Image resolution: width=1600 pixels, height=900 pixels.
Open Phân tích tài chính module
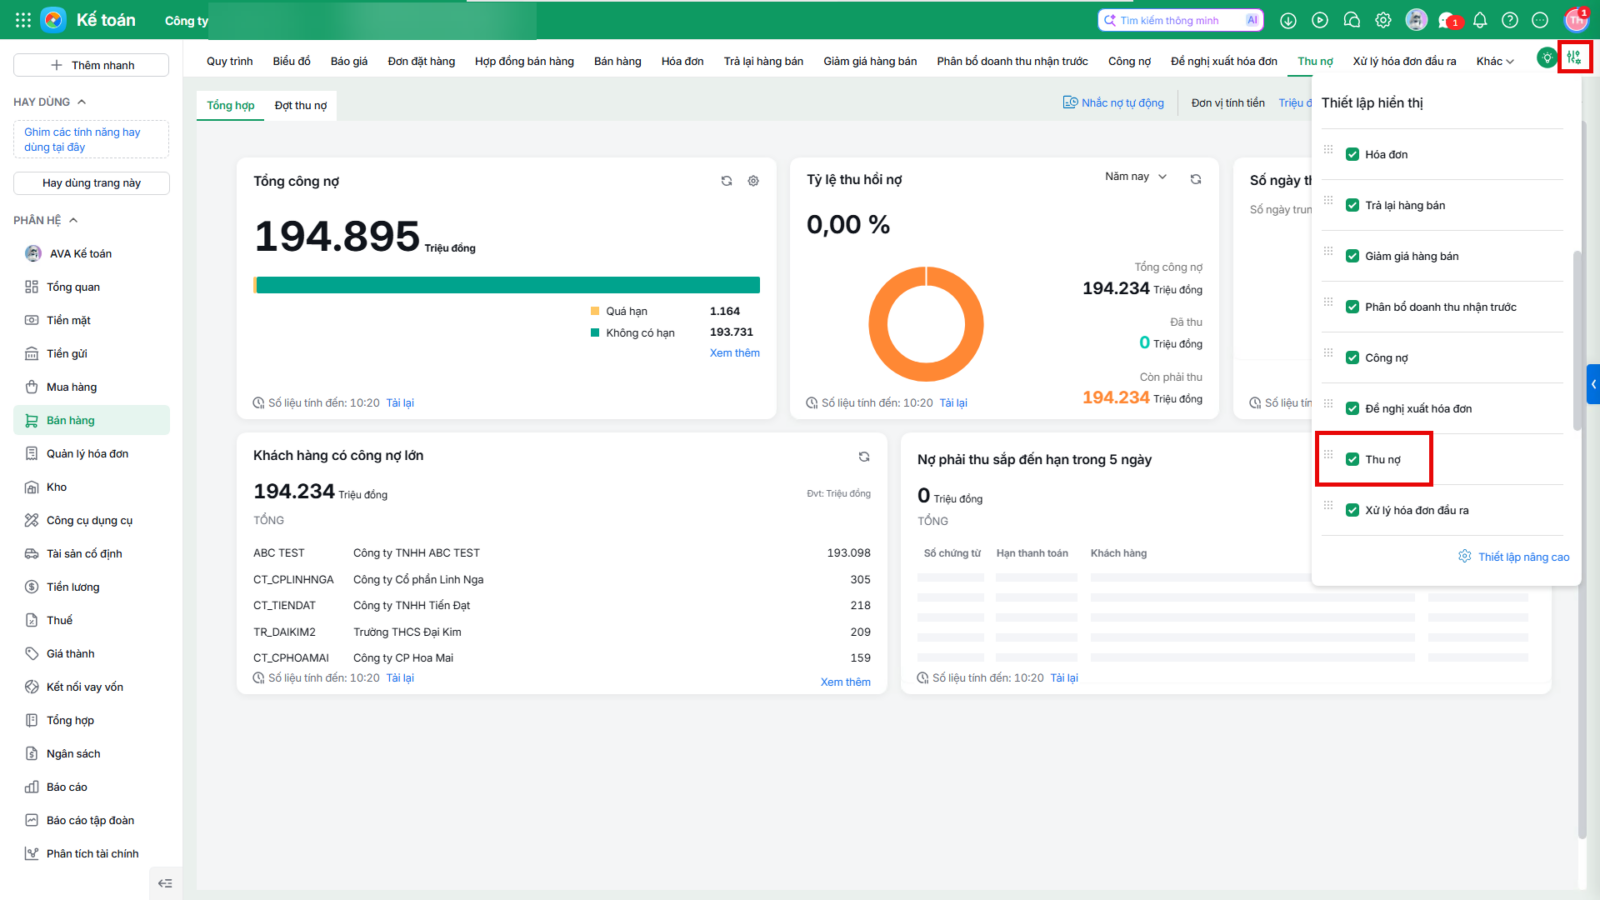pos(91,854)
